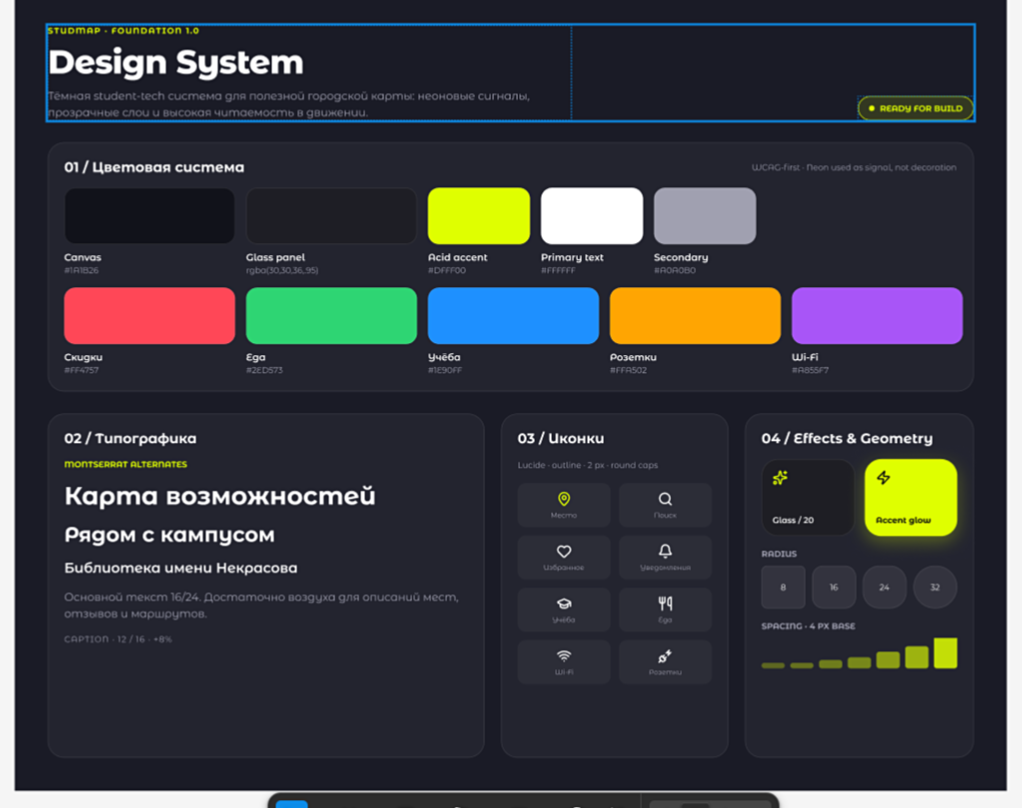Screen dimensions: 1022x808
Task: Click the #DFFF00 hex code text
Action: (x=446, y=270)
